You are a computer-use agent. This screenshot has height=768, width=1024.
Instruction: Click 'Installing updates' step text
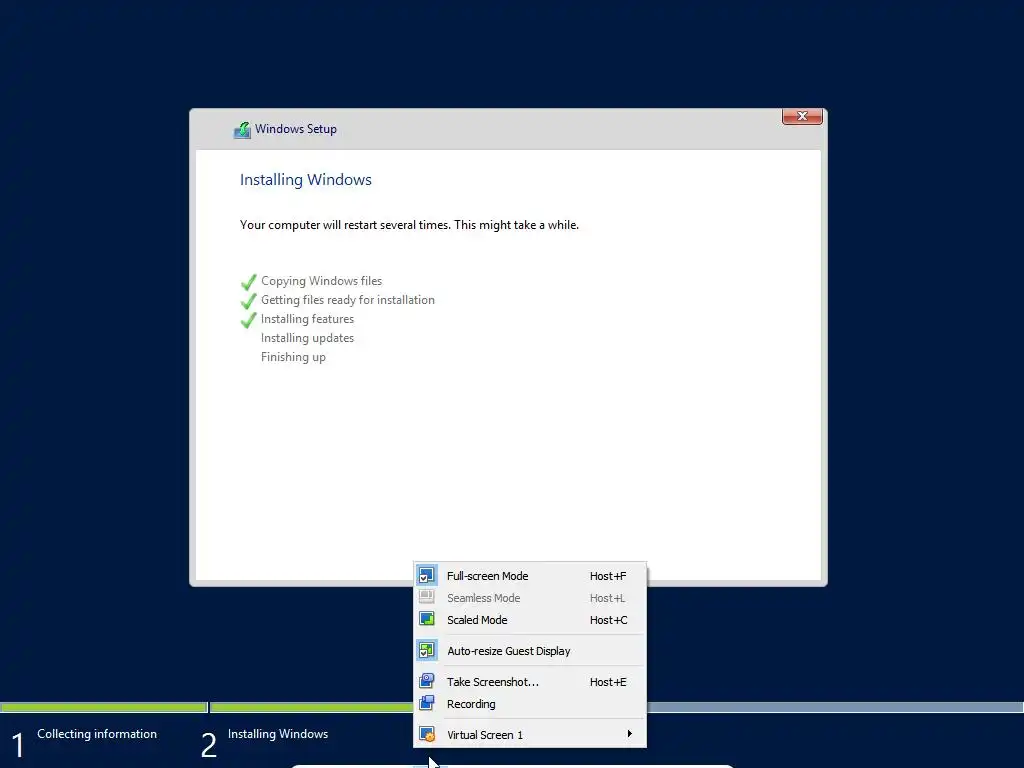(307, 338)
